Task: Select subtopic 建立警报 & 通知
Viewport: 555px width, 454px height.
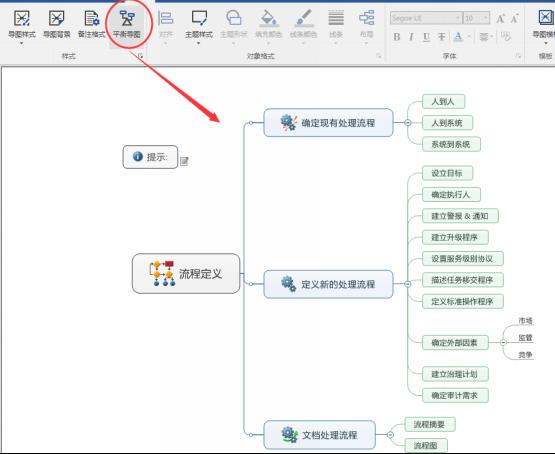Action: (x=460, y=216)
